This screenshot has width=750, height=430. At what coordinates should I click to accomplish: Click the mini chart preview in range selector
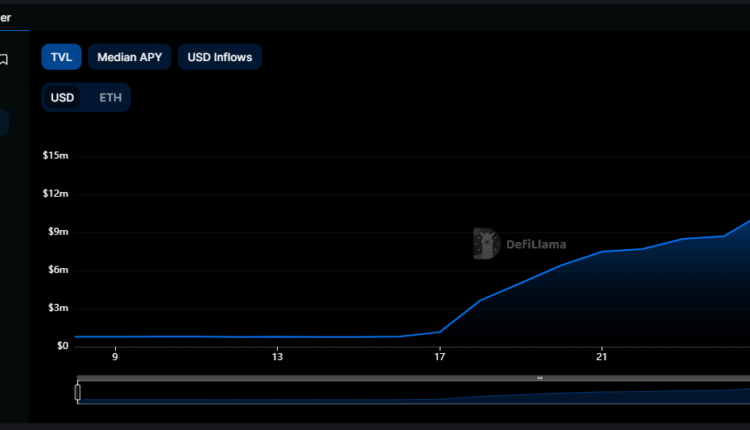(412, 395)
